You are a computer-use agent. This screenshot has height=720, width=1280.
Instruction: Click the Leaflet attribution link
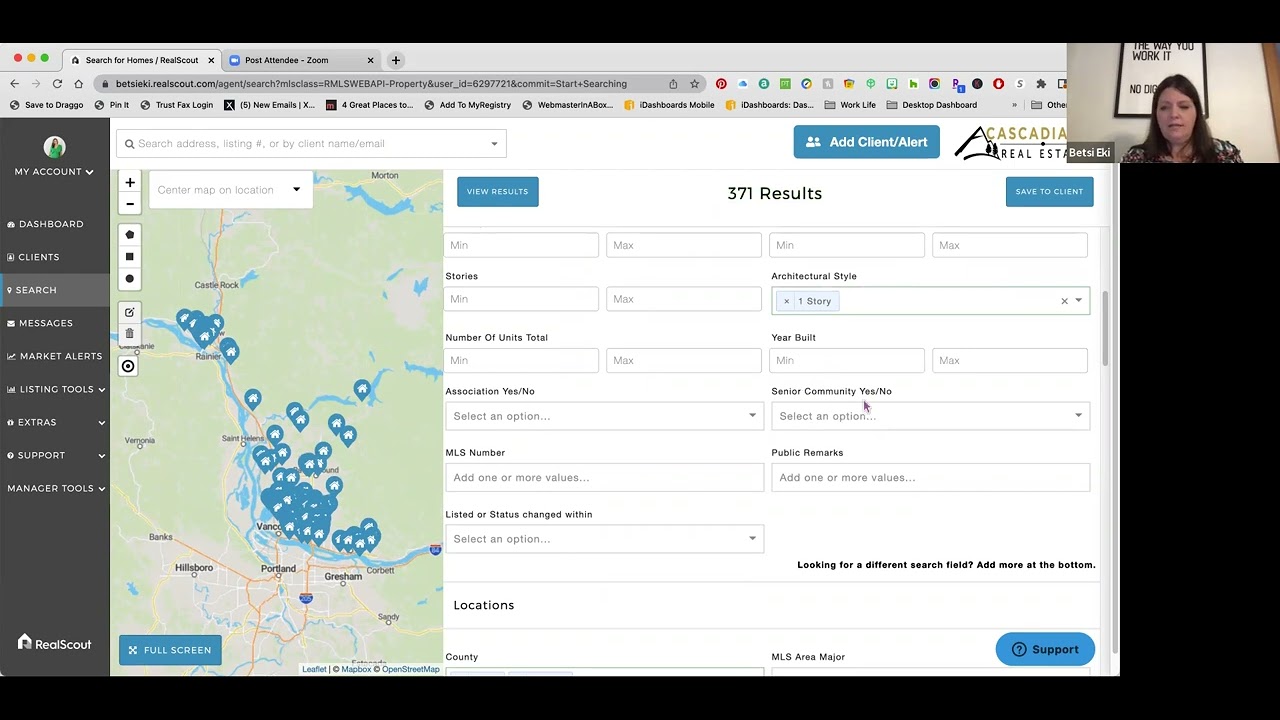coord(314,669)
